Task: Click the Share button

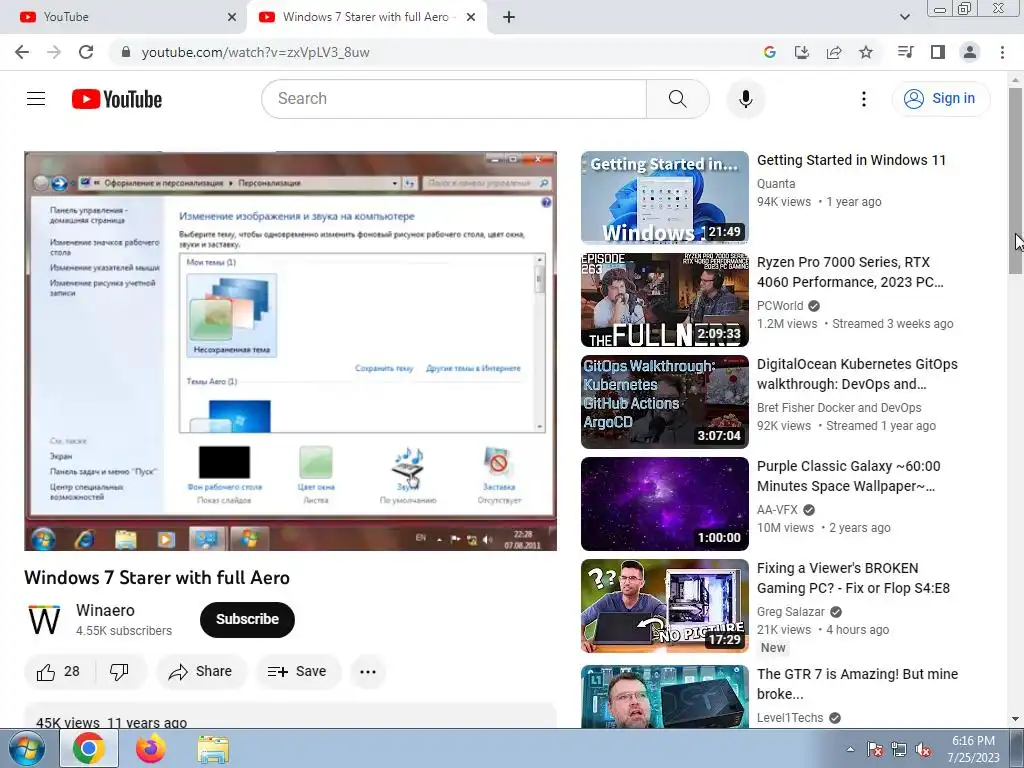Action: point(200,671)
